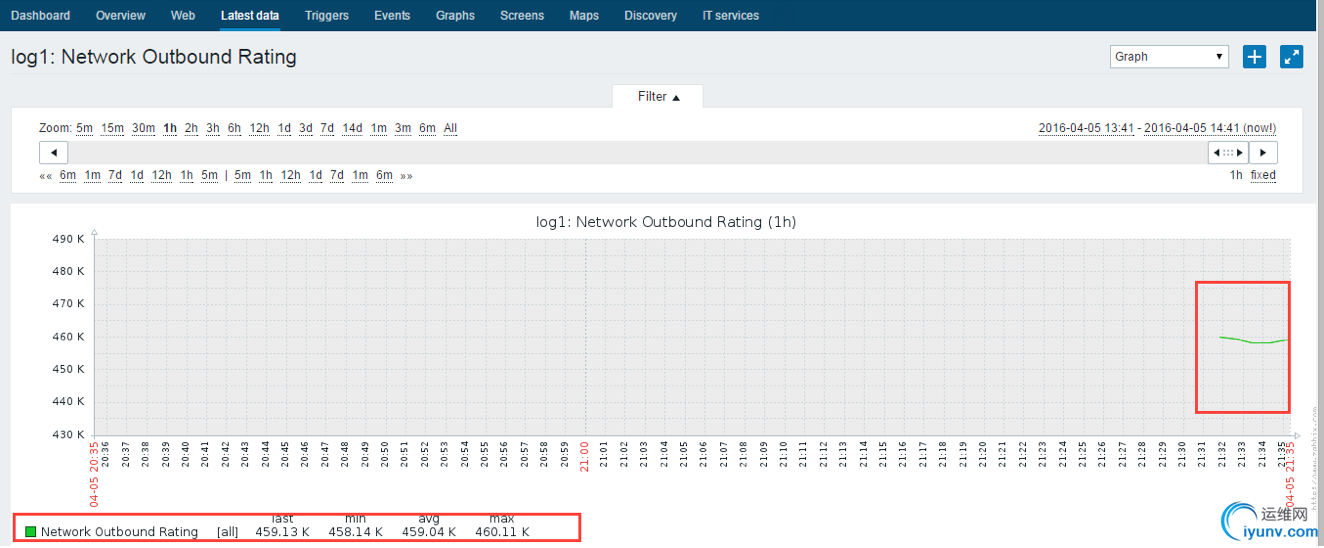1324x548 pixels.
Task: Open the Screens menu item
Action: tap(522, 15)
